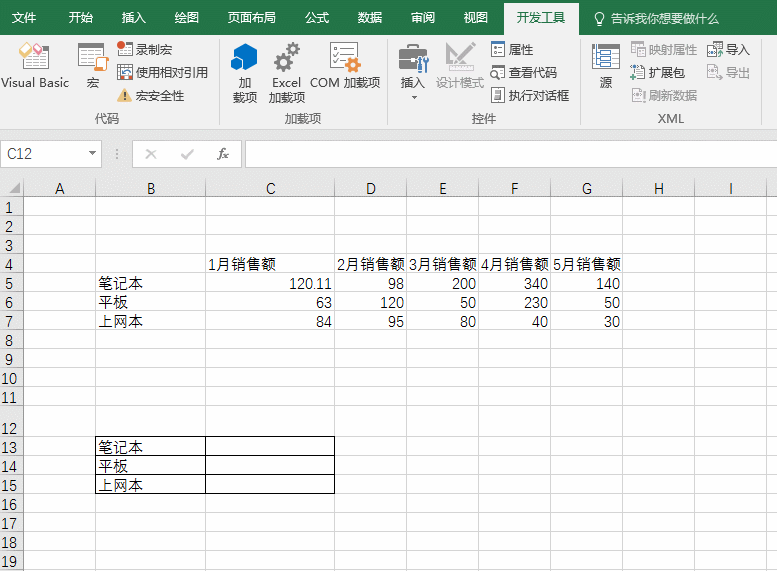
Task: Click 映射属性 map properties
Action: pyautogui.click(x=664, y=50)
